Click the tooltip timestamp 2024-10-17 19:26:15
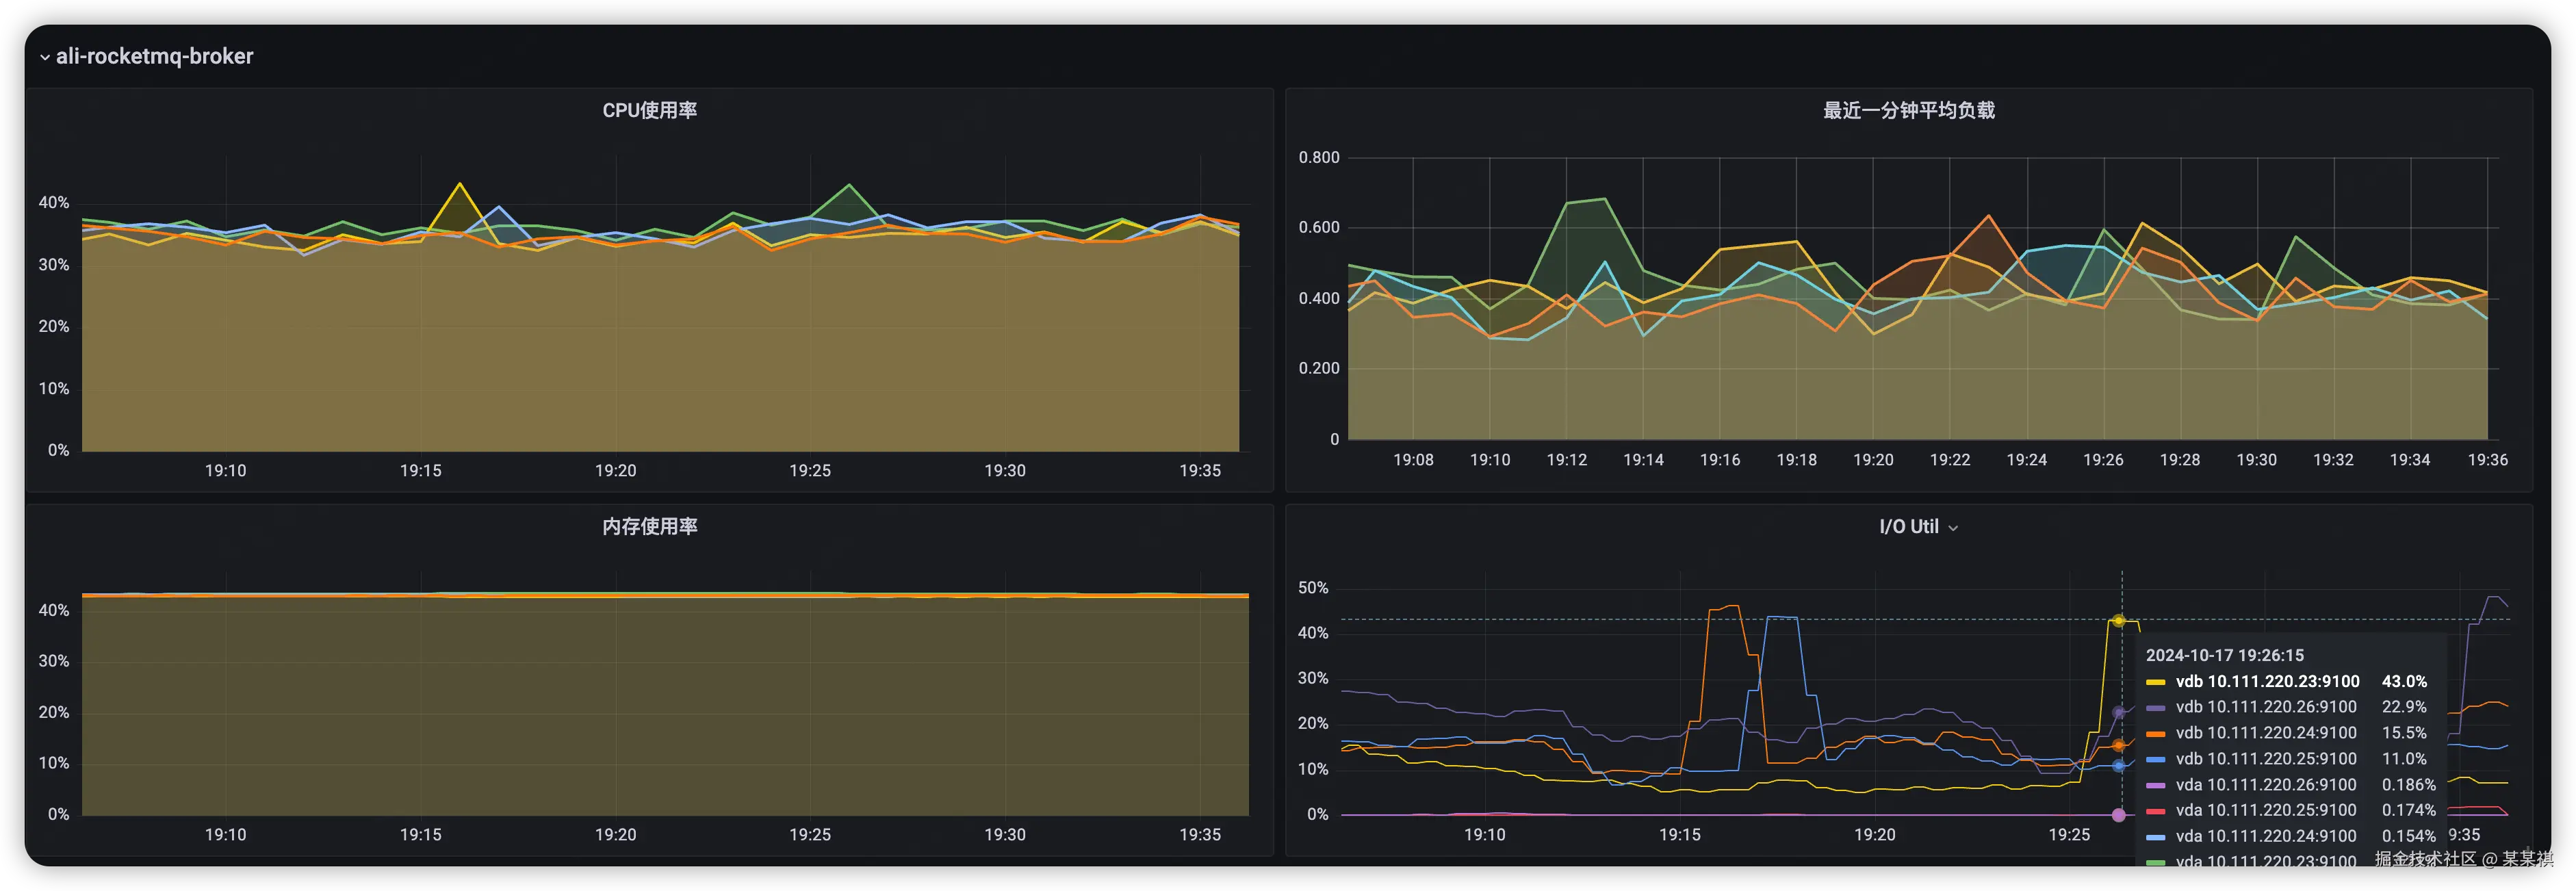Image resolution: width=2576 pixels, height=891 pixels. pyautogui.click(x=2224, y=655)
